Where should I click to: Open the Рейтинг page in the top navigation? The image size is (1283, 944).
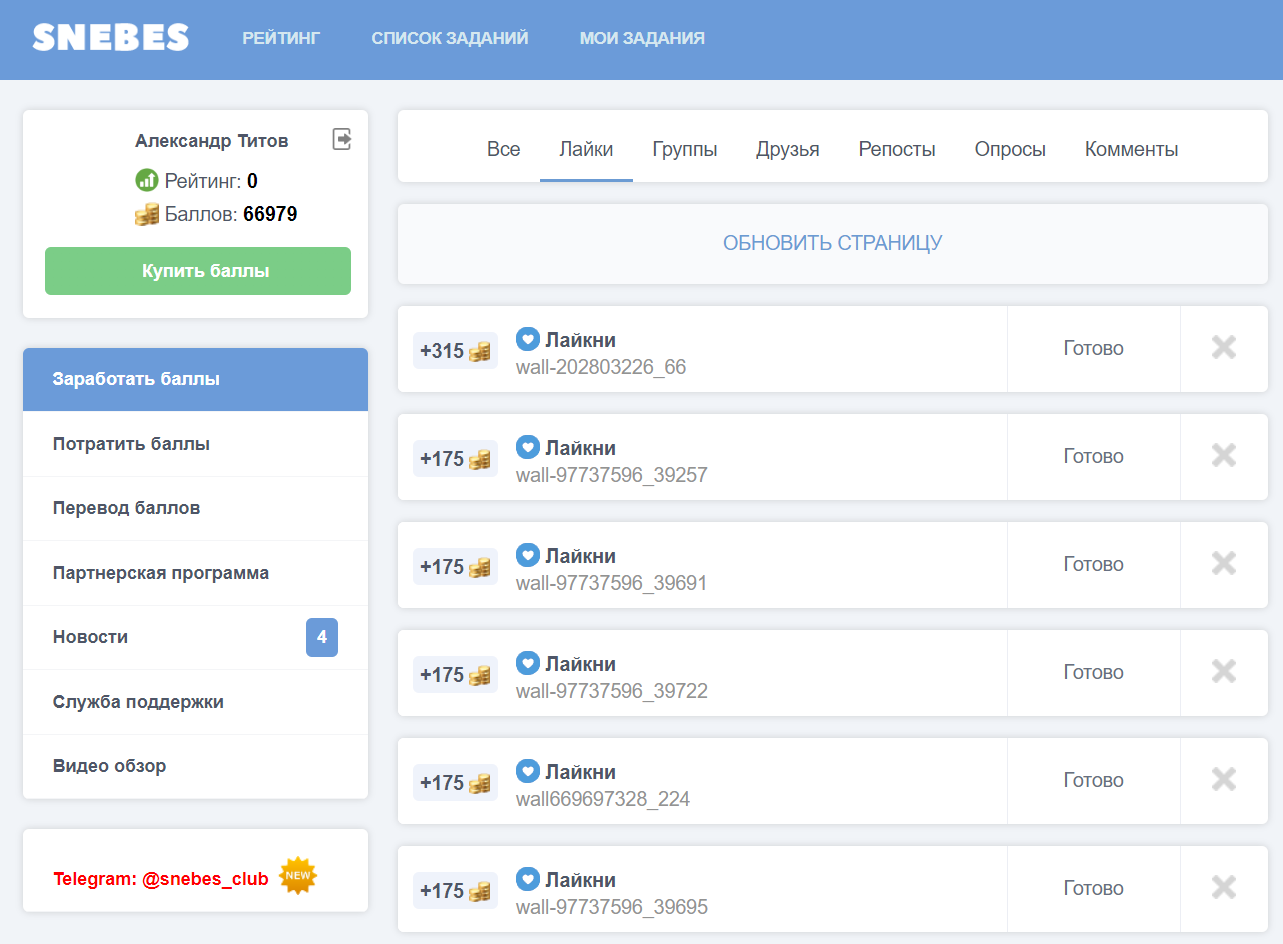tap(281, 38)
